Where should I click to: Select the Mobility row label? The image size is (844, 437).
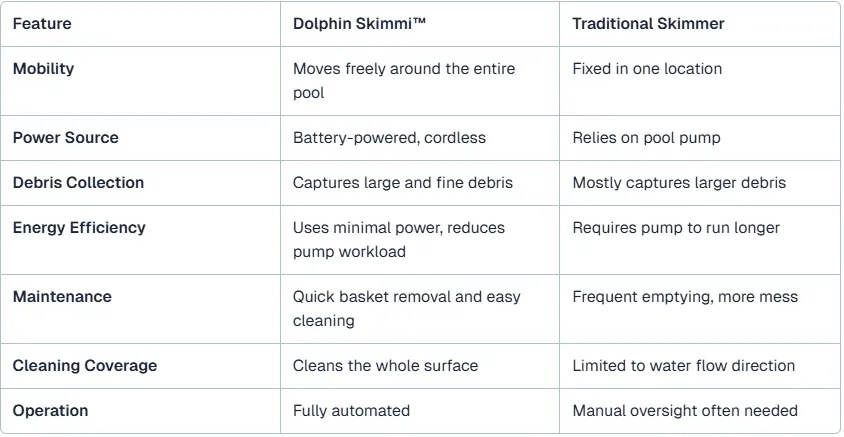pos(44,69)
